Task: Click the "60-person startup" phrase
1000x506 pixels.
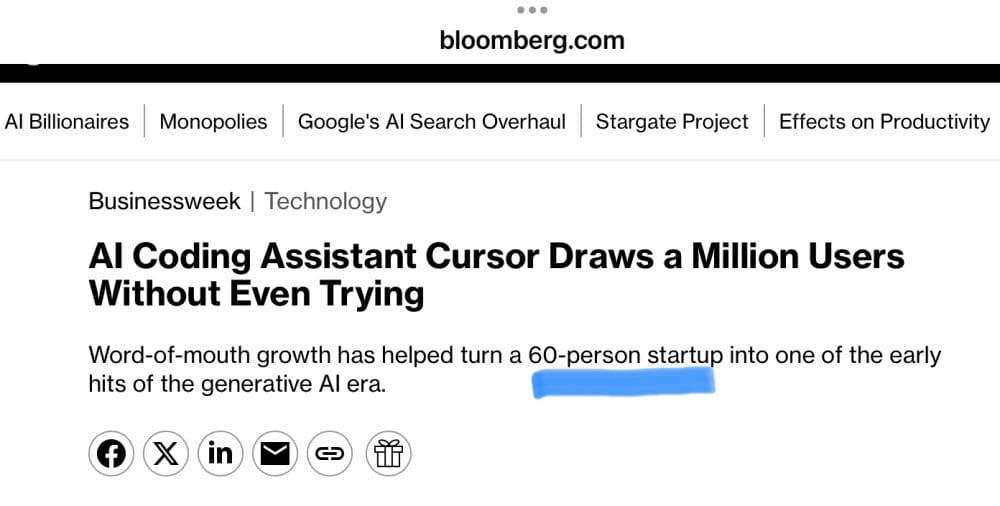Action: pyautogui.click(x=625, y=355)
